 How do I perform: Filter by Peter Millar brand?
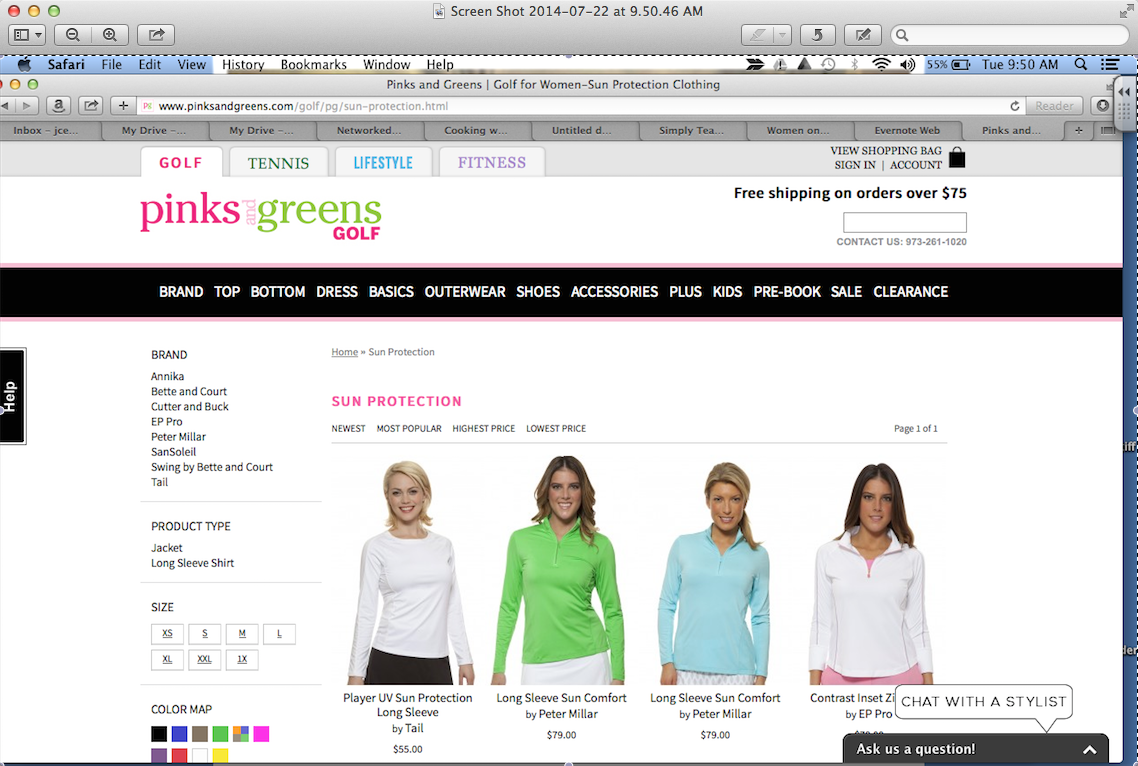coord(179,437)
